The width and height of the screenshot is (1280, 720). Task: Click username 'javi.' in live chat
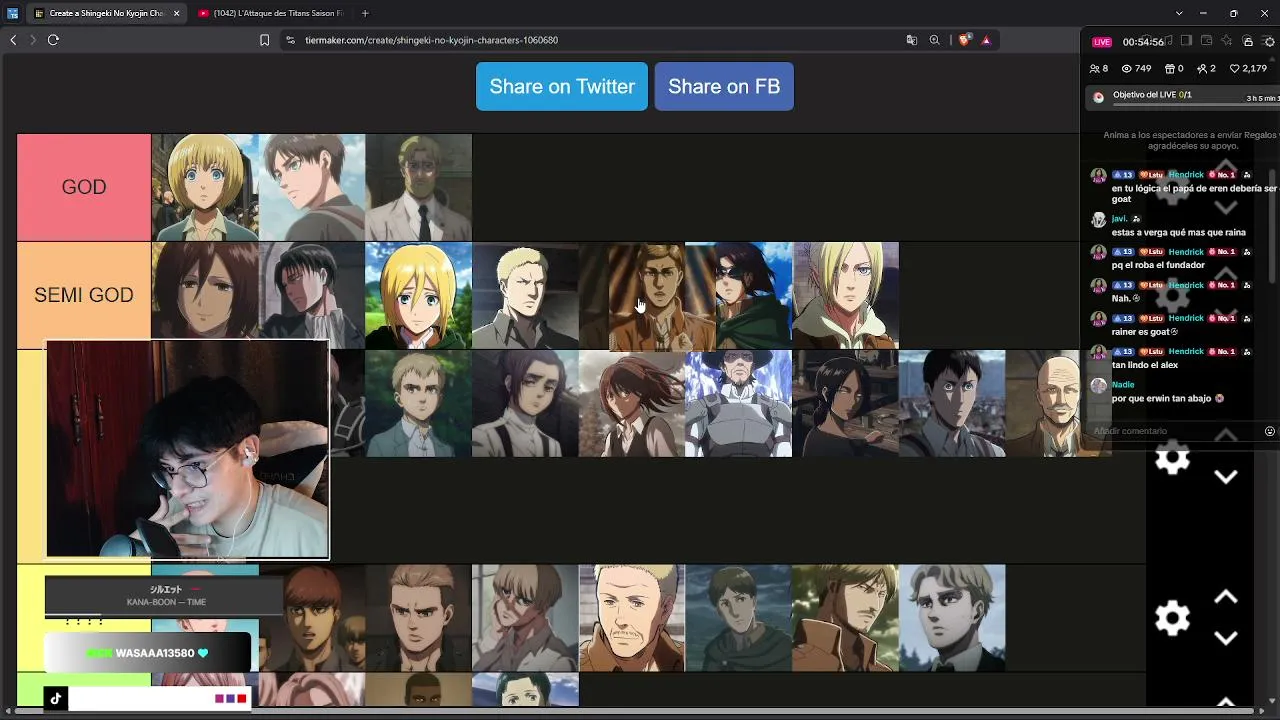(1119, 219)
